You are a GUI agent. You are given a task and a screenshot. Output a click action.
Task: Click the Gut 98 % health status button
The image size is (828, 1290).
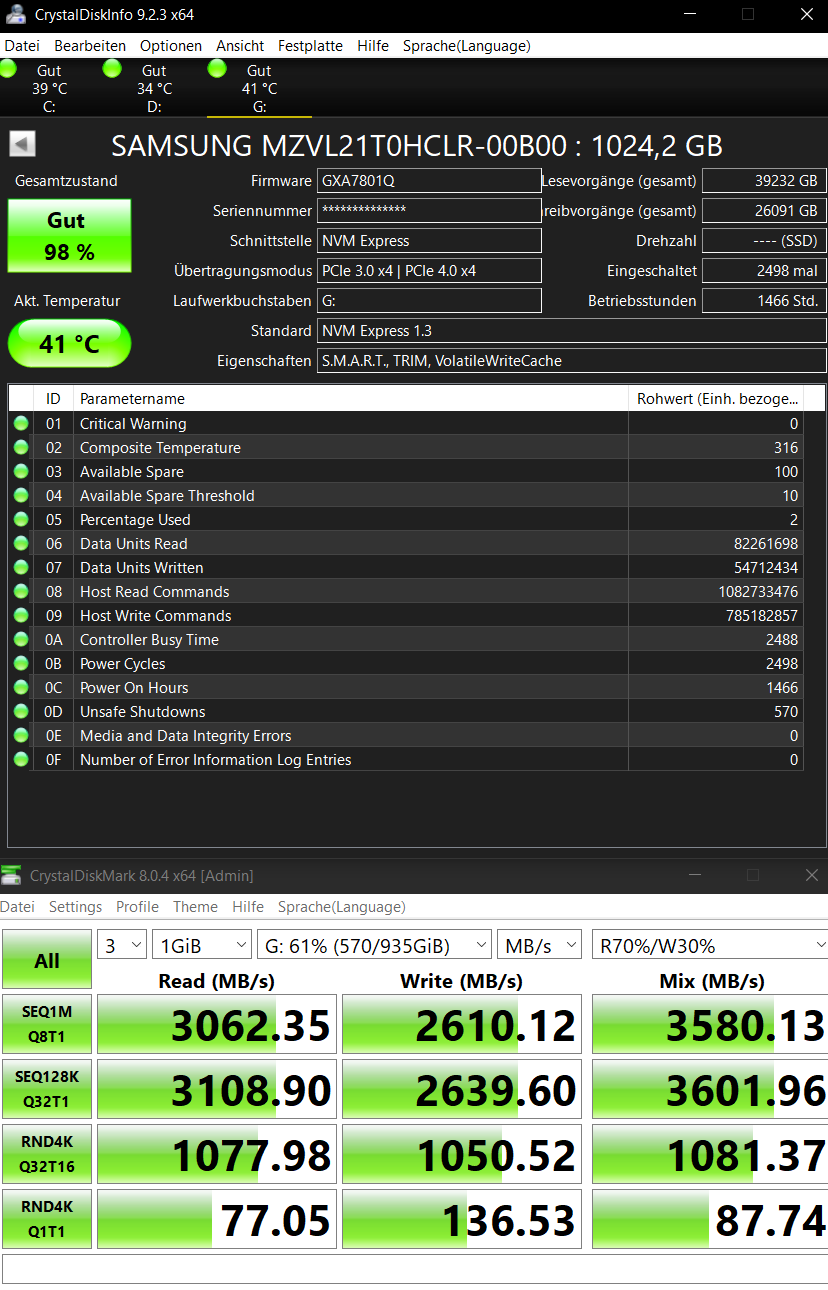pyautogui.click(x=69, y=236)
